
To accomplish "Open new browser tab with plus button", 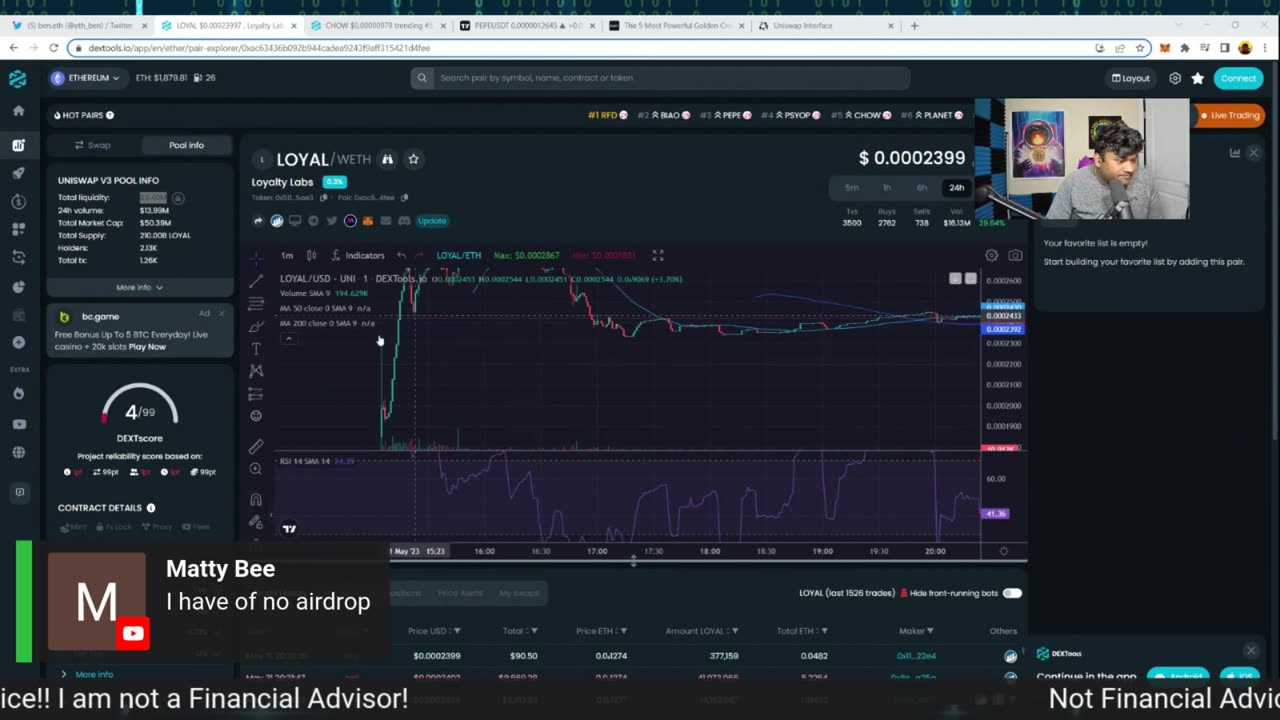I will click(x=914, y=25).
